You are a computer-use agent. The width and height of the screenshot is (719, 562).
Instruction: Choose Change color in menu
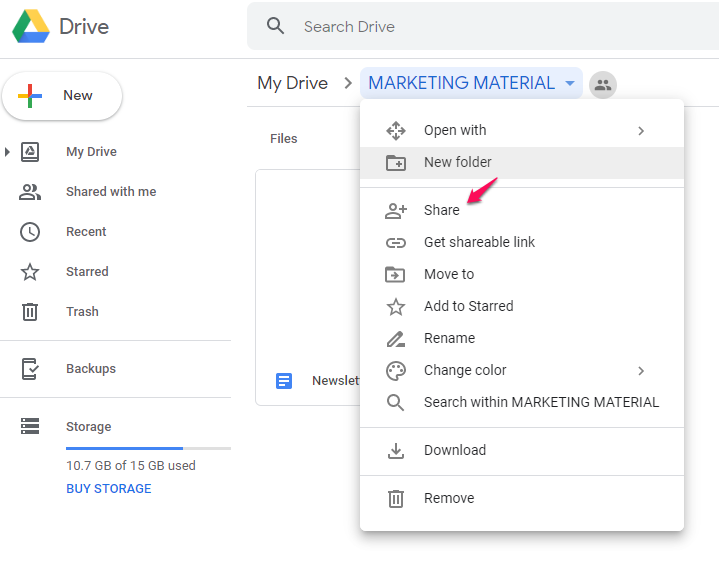[x=522, y=371]
